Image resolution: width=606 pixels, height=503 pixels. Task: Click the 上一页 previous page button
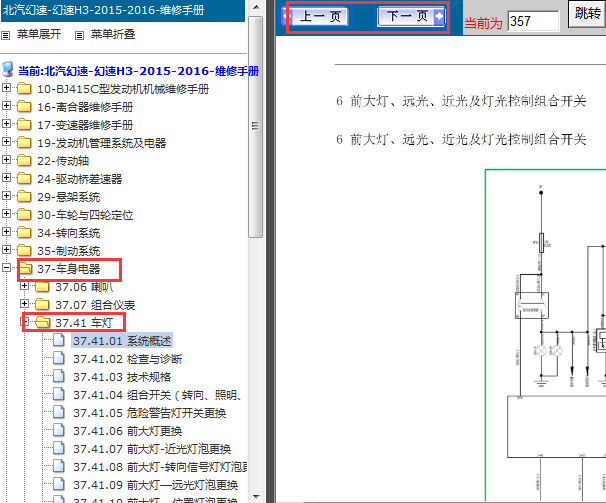[x=315, y=17]
